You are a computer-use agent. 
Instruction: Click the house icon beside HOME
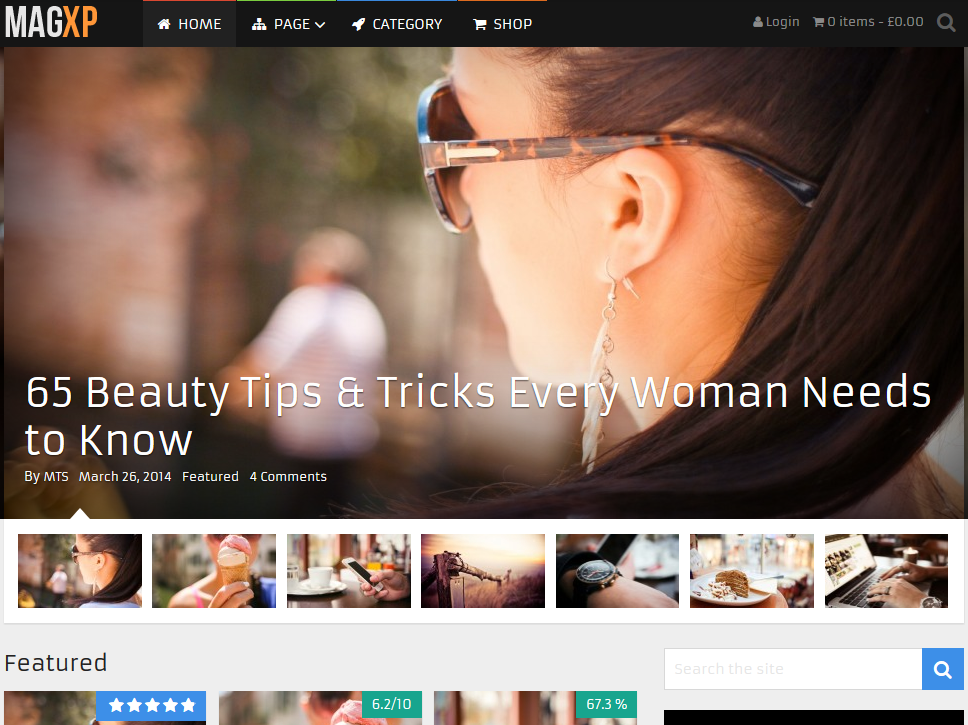[x=164, y=24]
